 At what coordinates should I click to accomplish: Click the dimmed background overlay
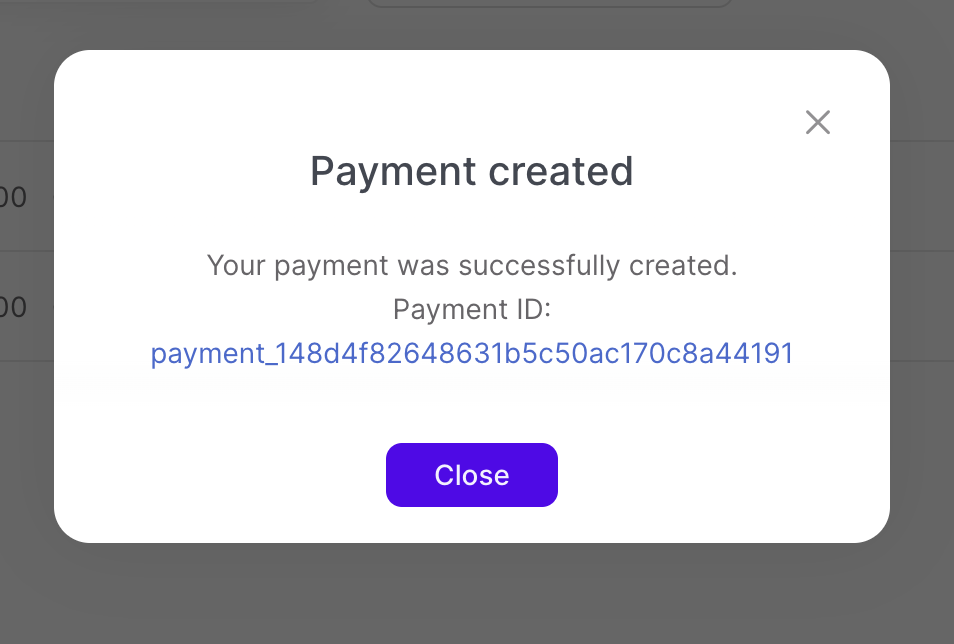(477, 600)
